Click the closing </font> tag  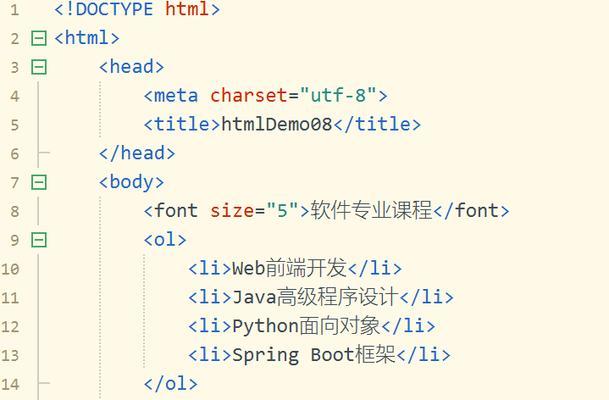coord(471,211)
